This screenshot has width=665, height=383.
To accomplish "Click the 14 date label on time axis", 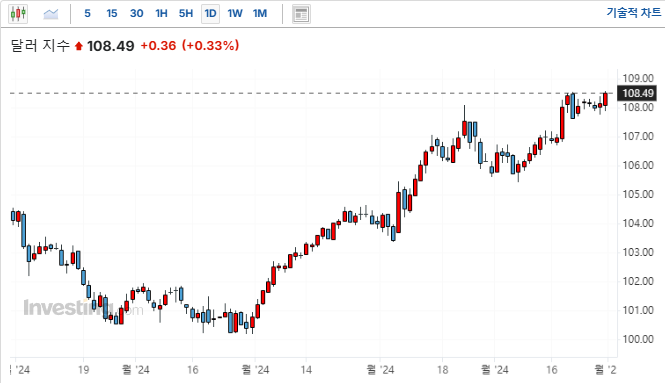I will [x=306, y=370].
